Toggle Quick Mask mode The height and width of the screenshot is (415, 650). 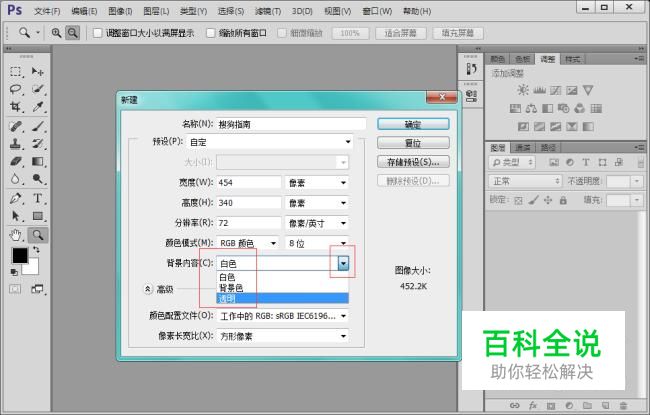click(15, 289)
